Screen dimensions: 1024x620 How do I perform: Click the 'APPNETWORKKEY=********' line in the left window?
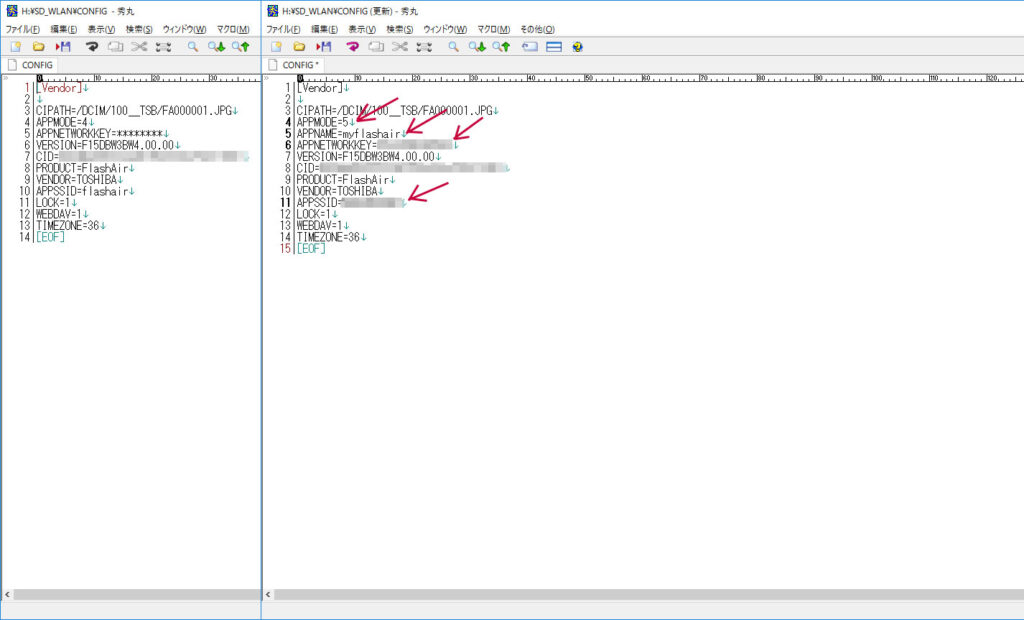point(99,134)
